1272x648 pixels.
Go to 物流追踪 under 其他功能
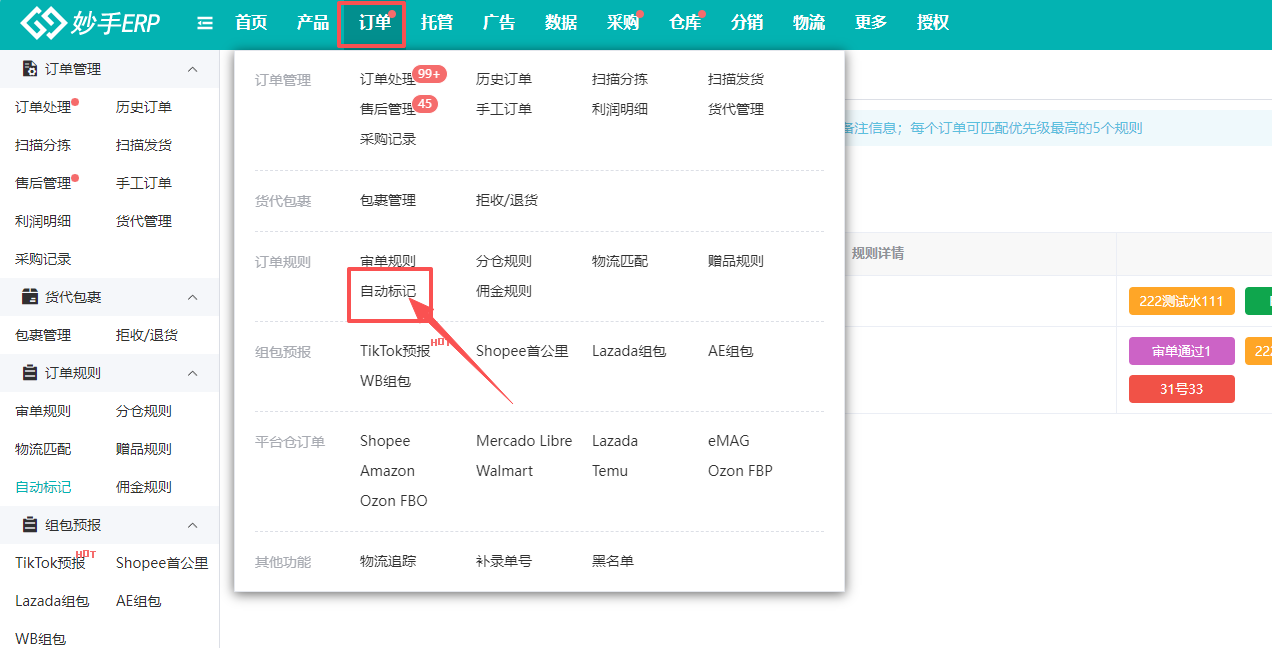point(388,561)
